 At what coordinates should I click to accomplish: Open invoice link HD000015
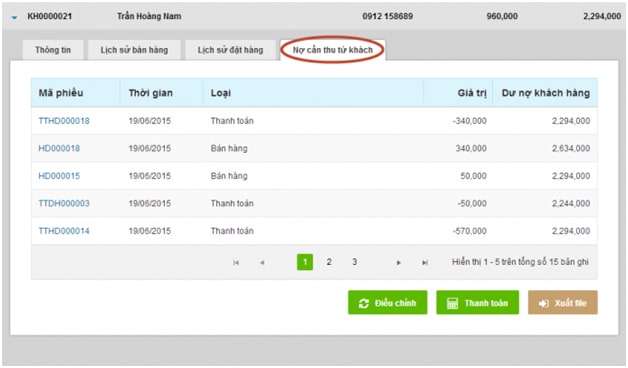[x=59, y=176]
